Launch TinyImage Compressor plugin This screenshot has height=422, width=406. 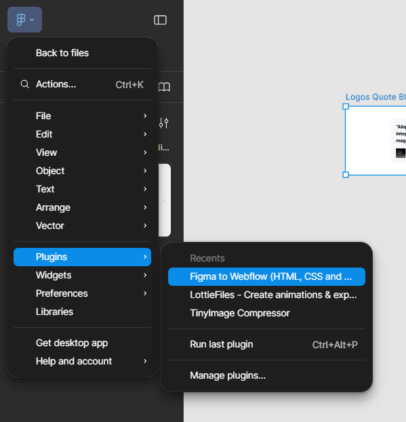(x=267, y=313)
